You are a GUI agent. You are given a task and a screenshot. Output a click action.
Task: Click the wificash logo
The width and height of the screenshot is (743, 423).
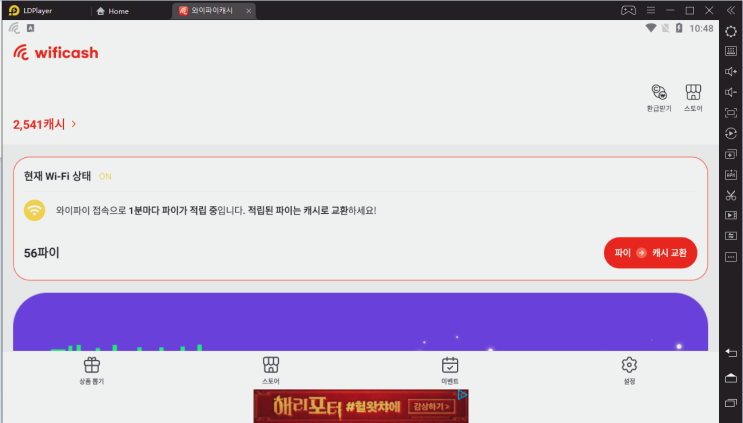click(x=56, y=53)
